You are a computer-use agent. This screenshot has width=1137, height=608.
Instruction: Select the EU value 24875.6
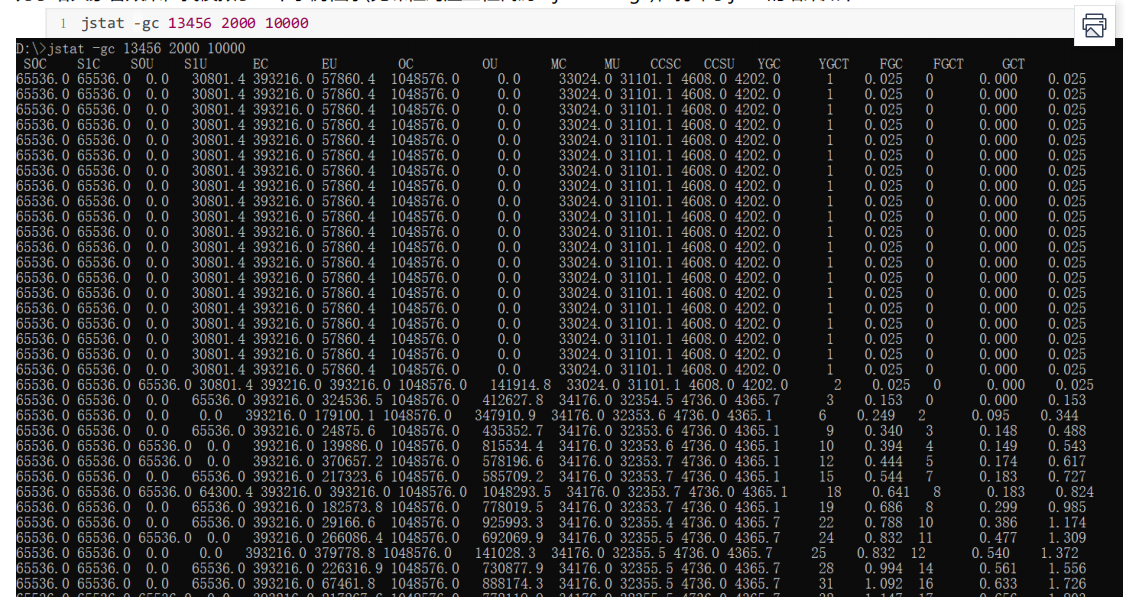tap(349, 431)
